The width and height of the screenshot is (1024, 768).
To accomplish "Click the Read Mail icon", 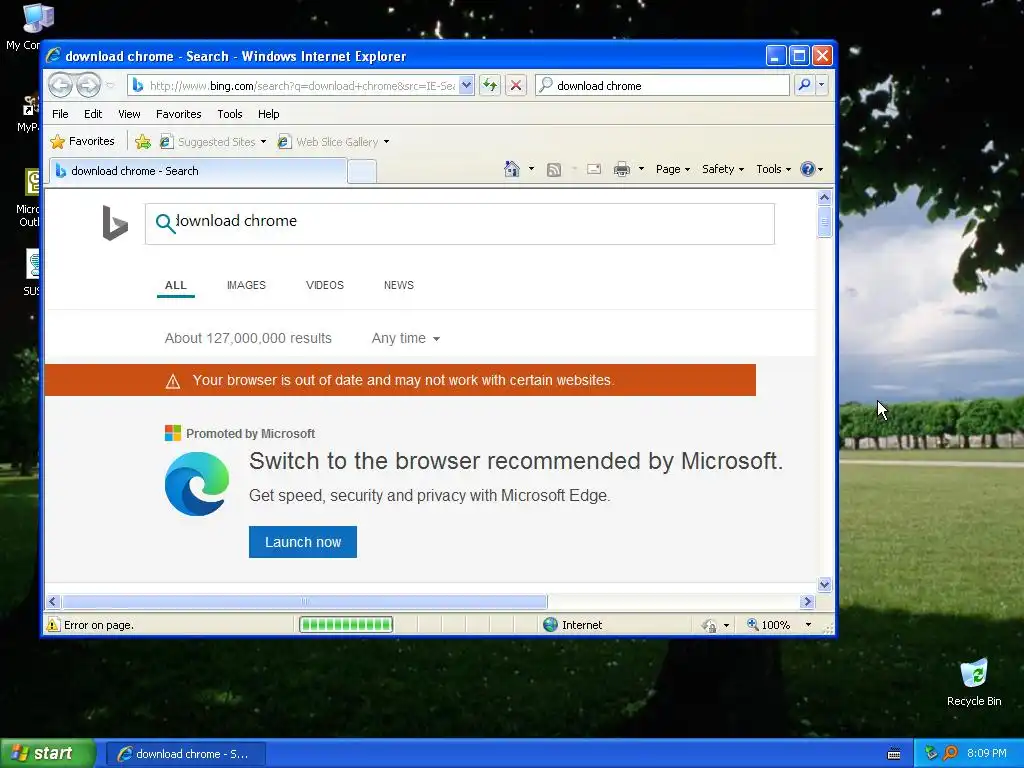I will [594, 170].
